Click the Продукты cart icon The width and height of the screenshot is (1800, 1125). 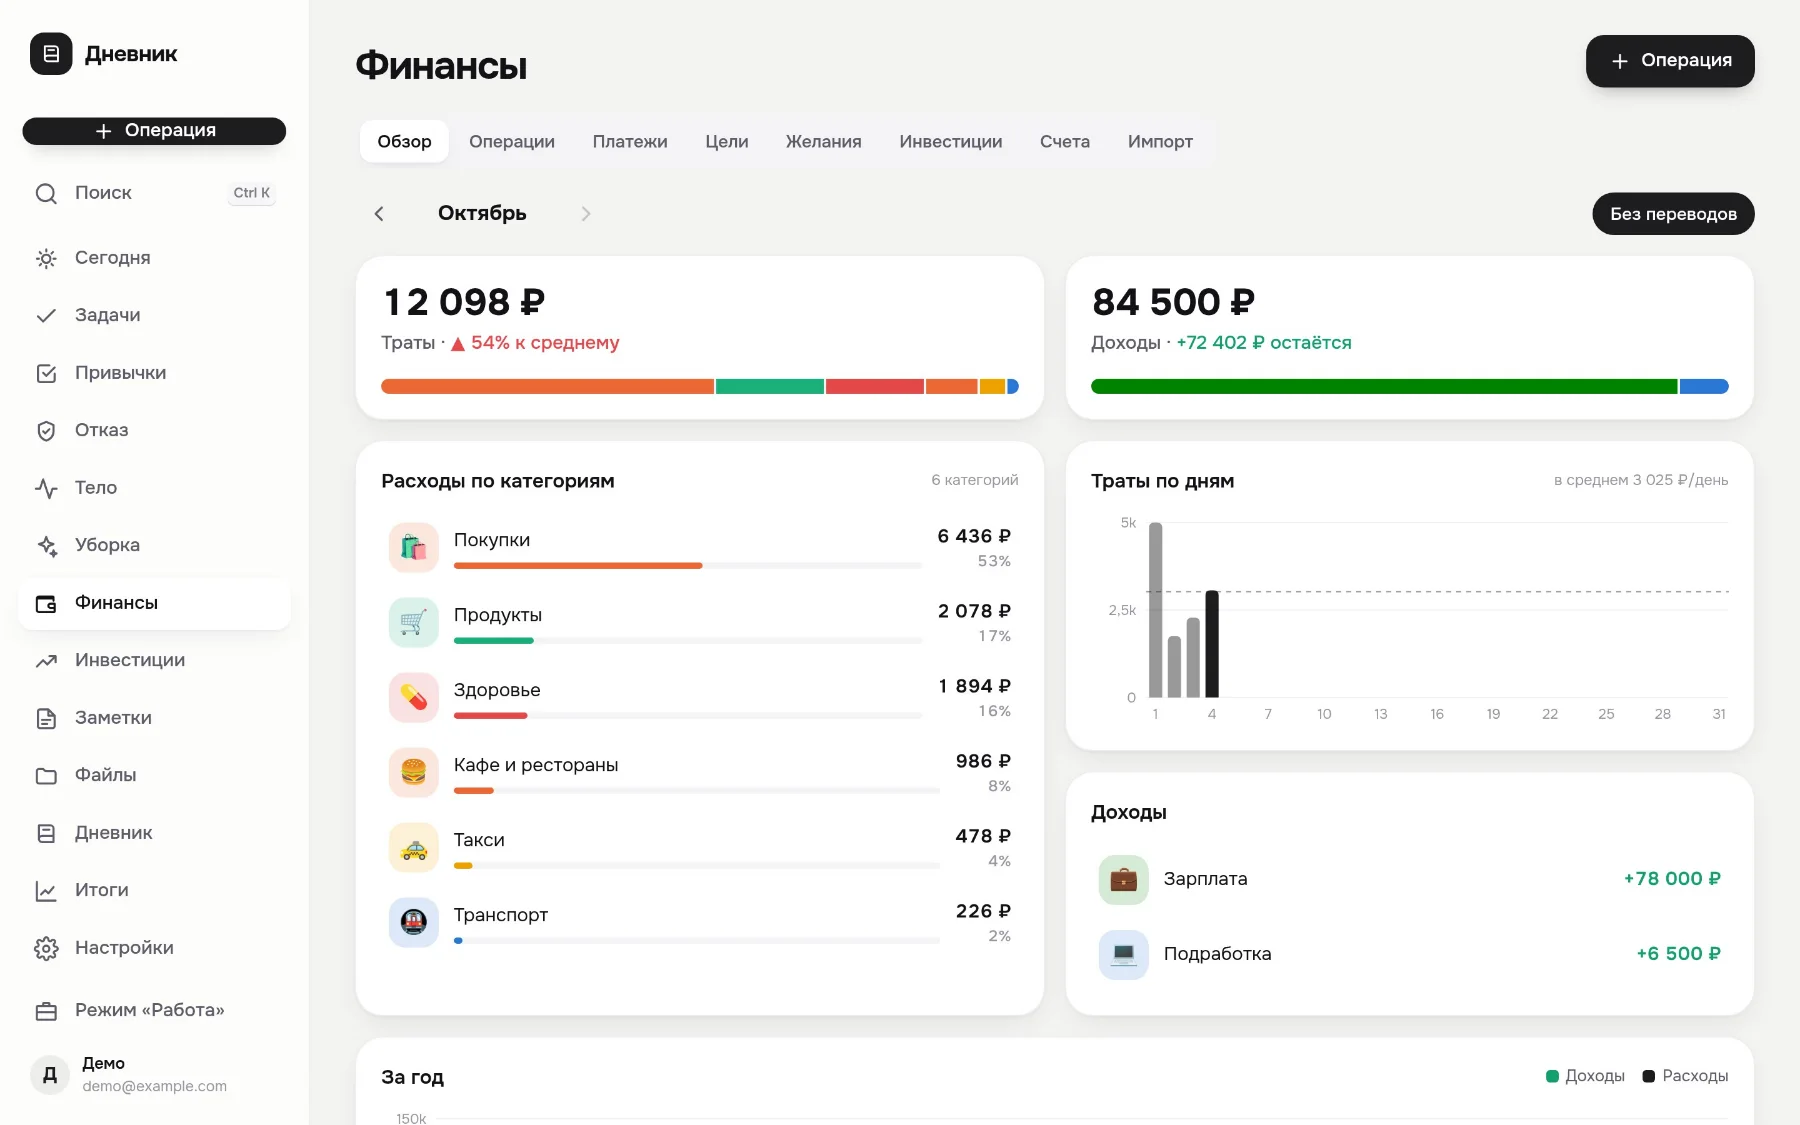click(414, 622)
